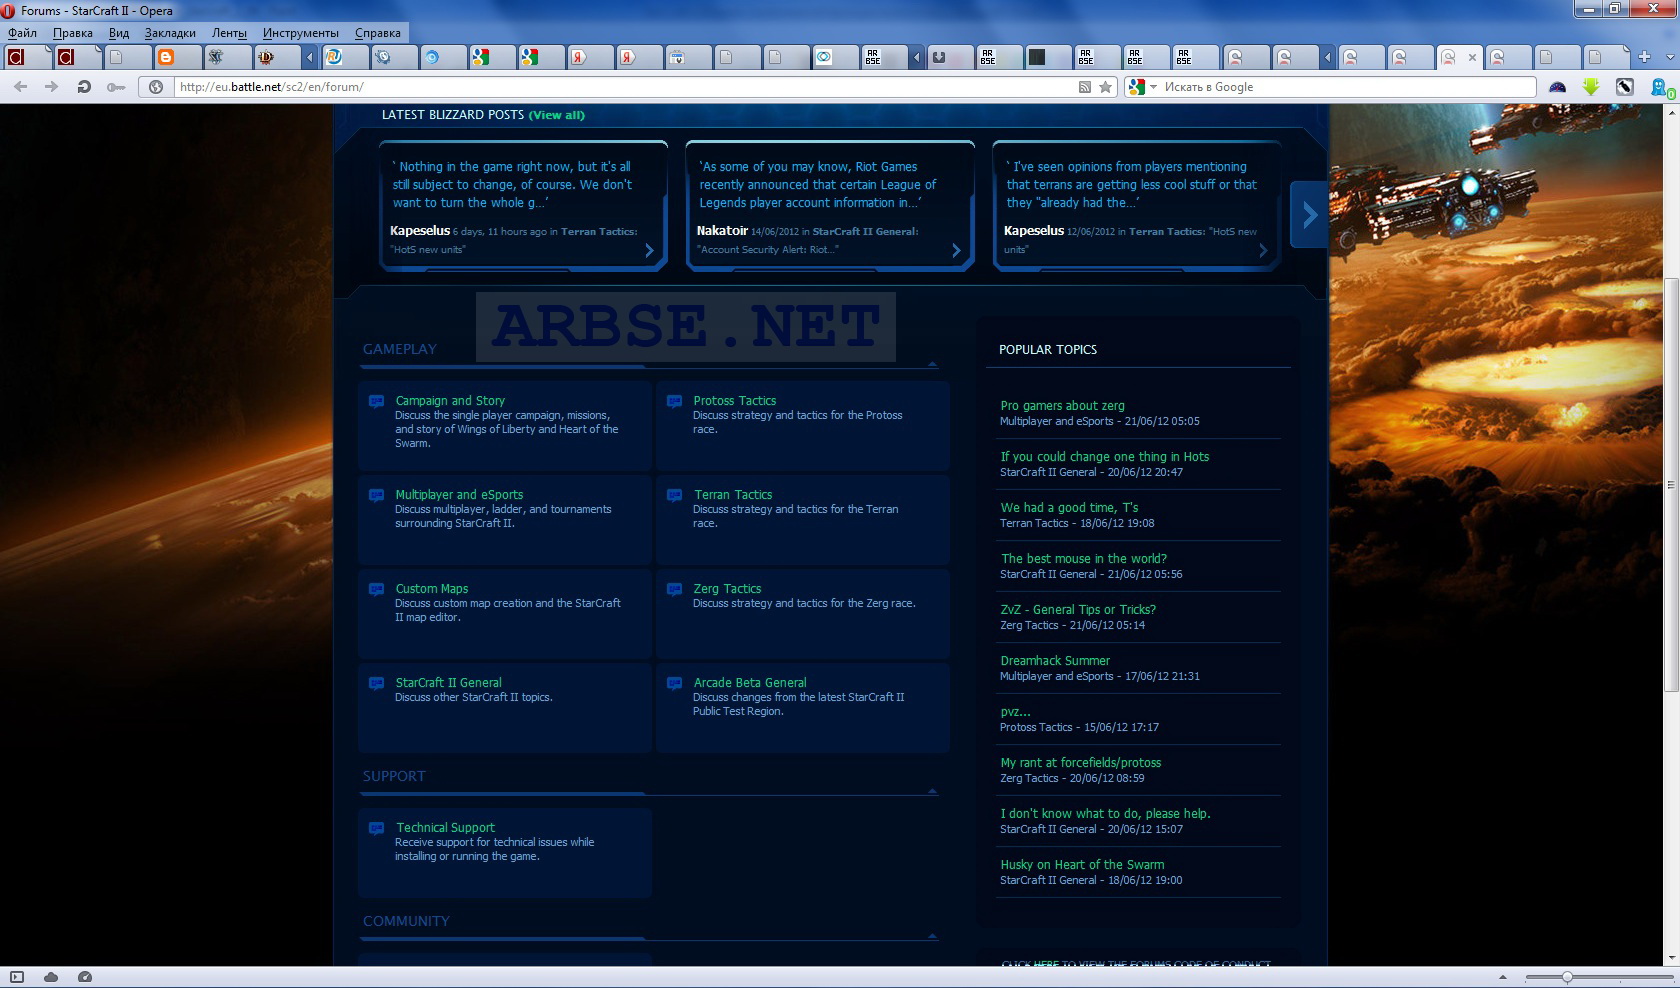Viewport: 1680px width, 988px height.
Task: Click the RSS feed icon in address bar
Action: coord(1084,87)
